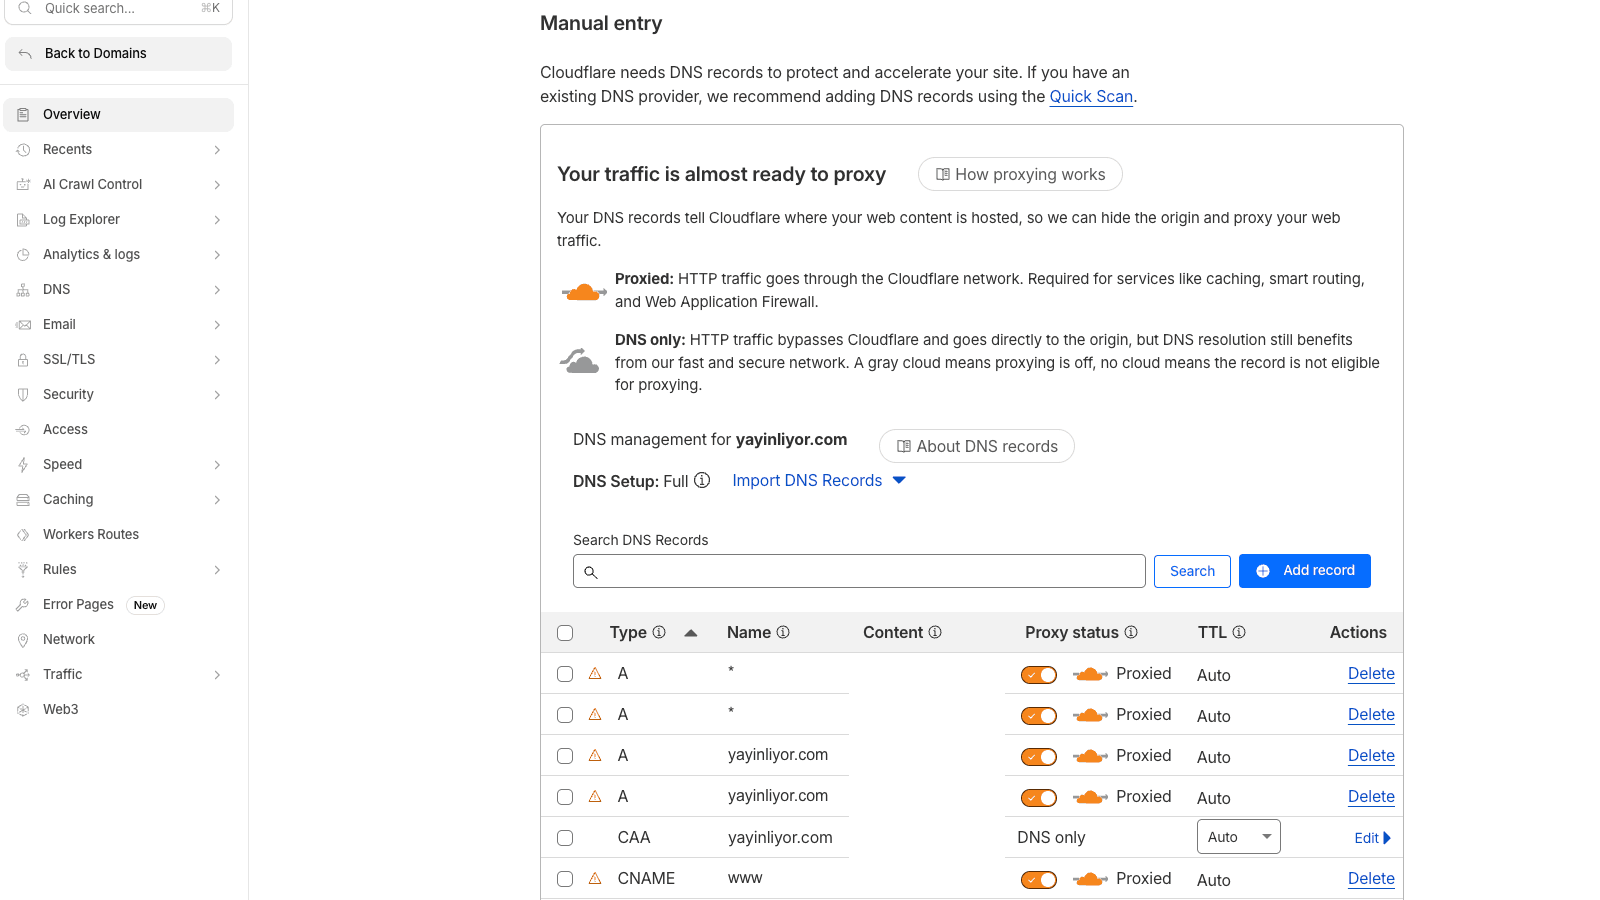The image size is (1600, 900).
Task: Check the select-all records checkbox
Action: point(565,633)
